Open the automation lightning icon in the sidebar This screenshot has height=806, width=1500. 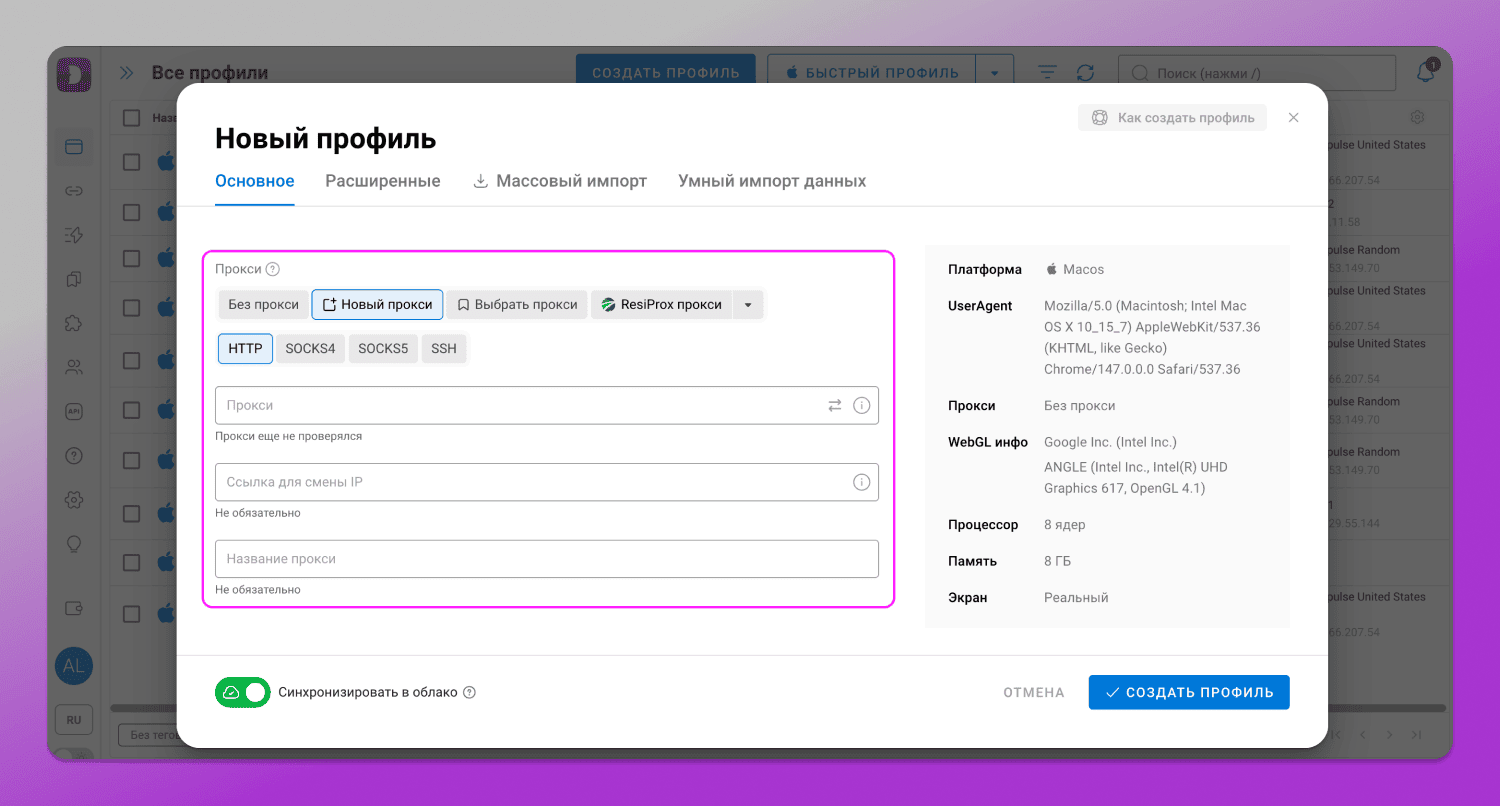(74, 235)
